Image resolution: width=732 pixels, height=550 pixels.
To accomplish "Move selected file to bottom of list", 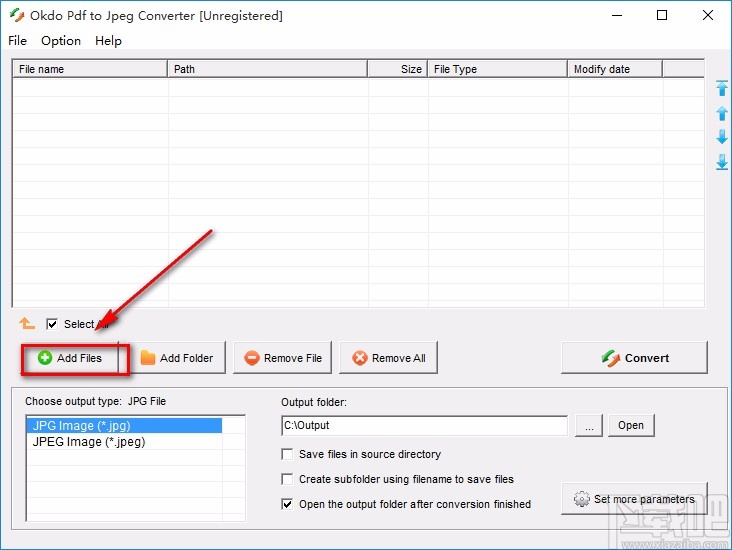I will (722, 162).
